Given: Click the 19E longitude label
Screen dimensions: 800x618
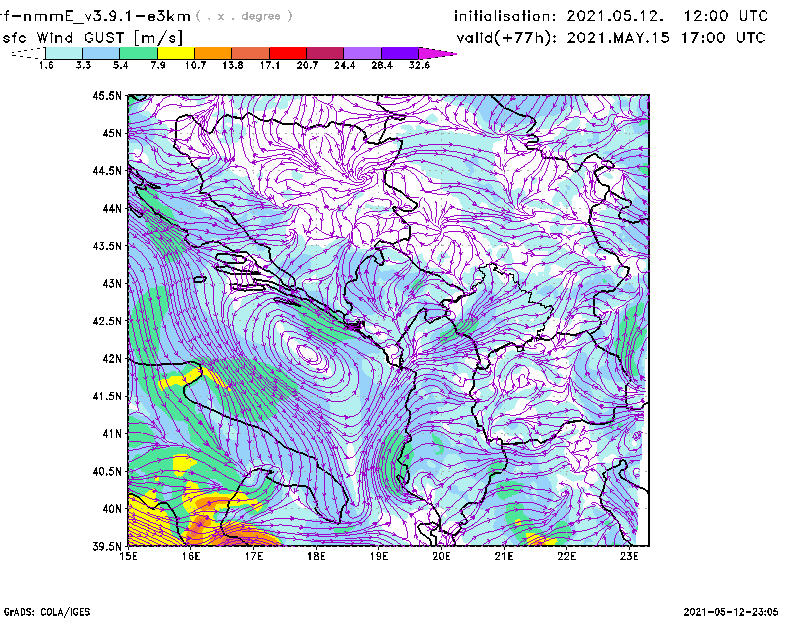Looking at the screenshot, I should 379,556.
